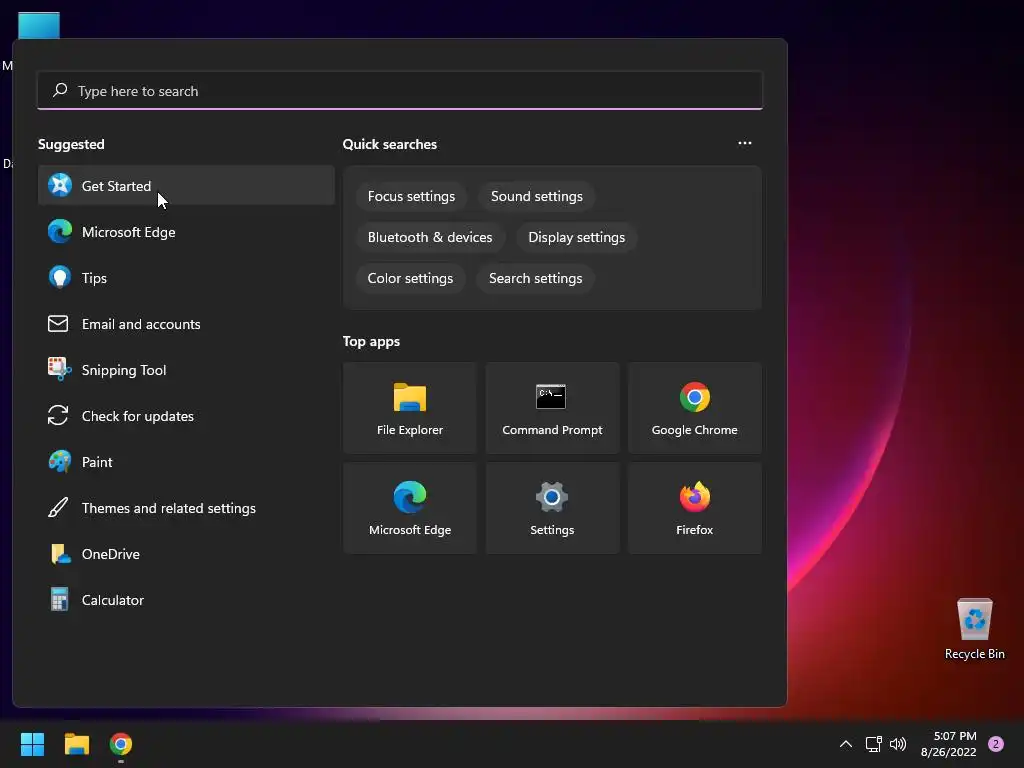The width and height of the screenshot is (1024, 768).
Task: Select Sound settings quick search
Action: [537, 197]
